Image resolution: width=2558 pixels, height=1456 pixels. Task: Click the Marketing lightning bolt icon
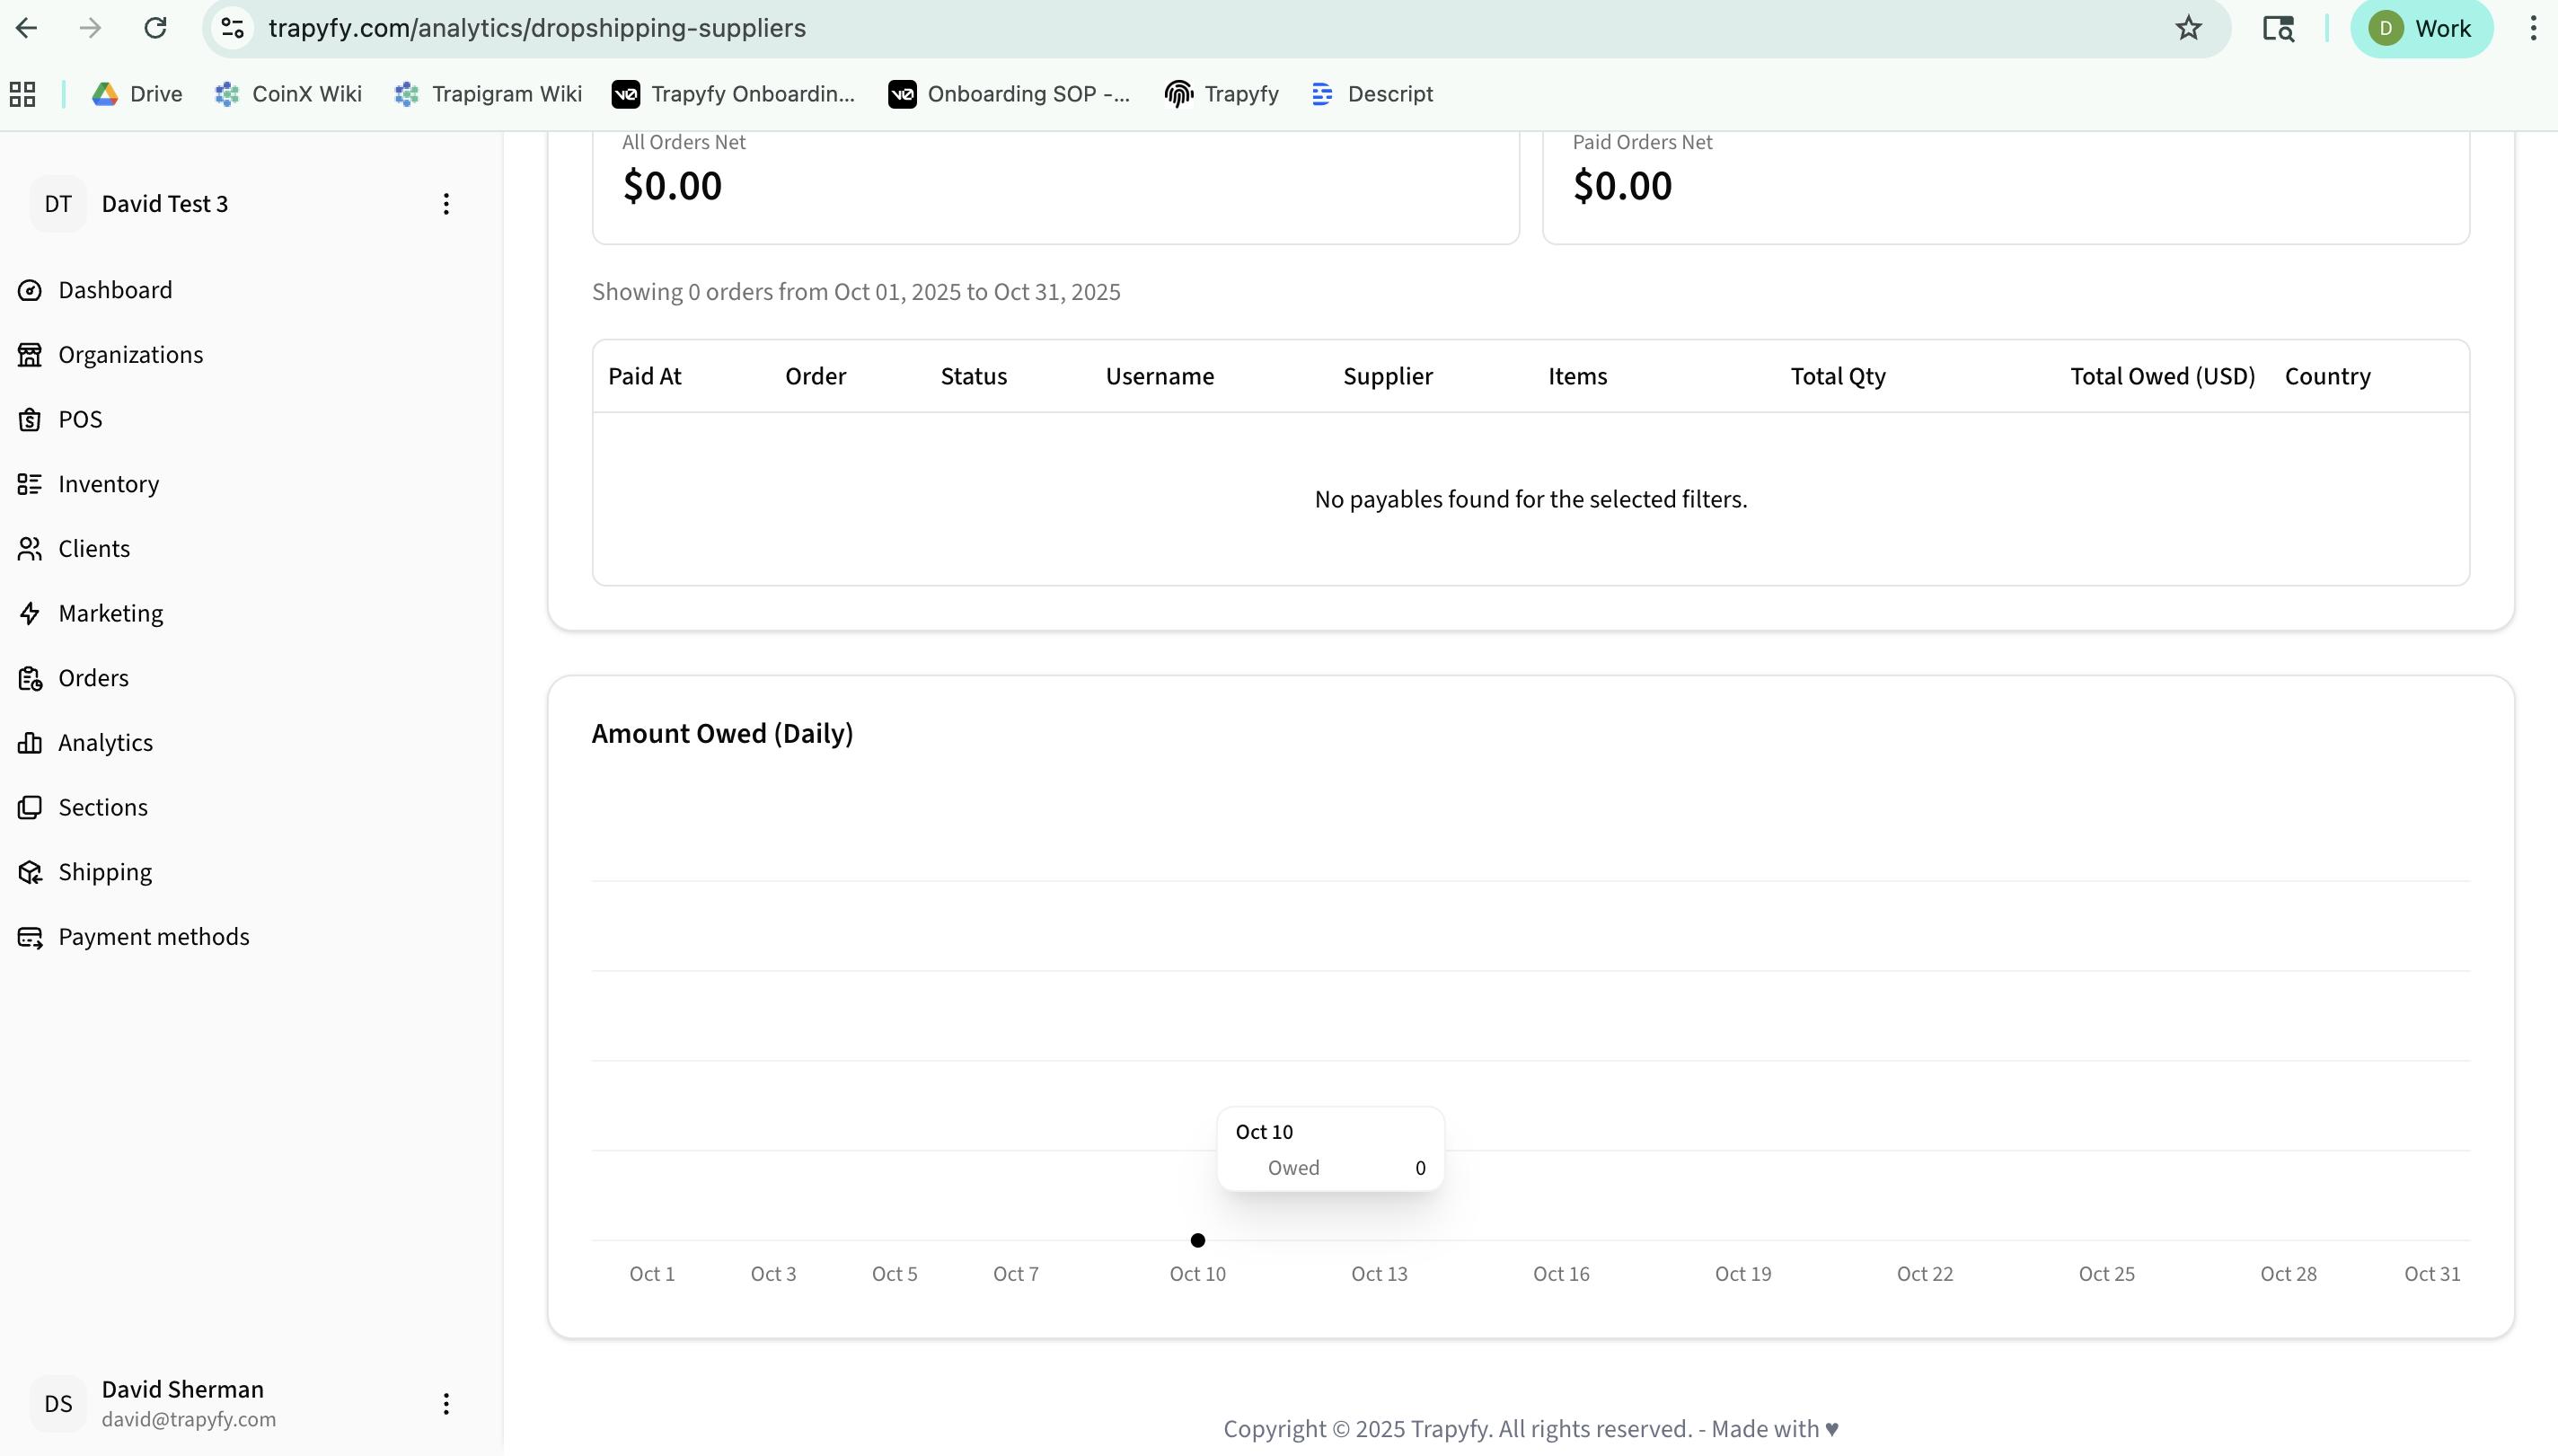[x=30, y=613]
